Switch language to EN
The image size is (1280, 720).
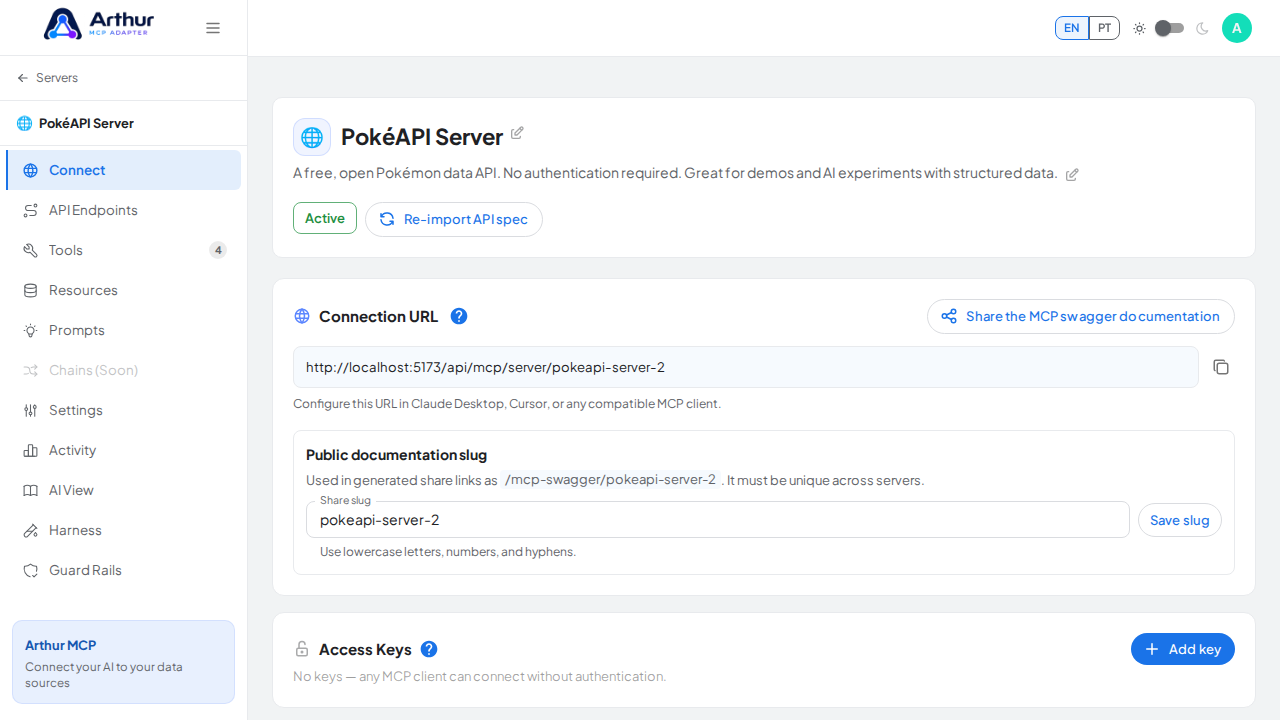[1071, 28]
